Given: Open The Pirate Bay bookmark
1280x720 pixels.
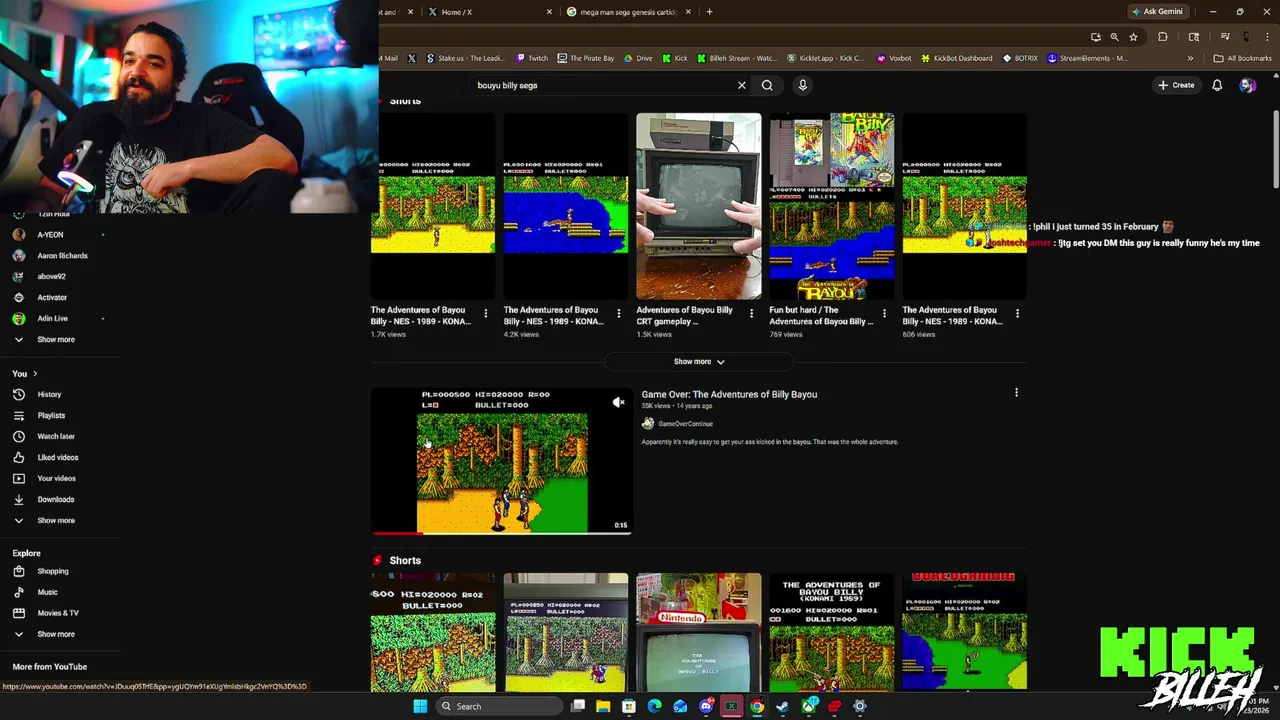Looking at the screenshot, I should pos(586,58).
